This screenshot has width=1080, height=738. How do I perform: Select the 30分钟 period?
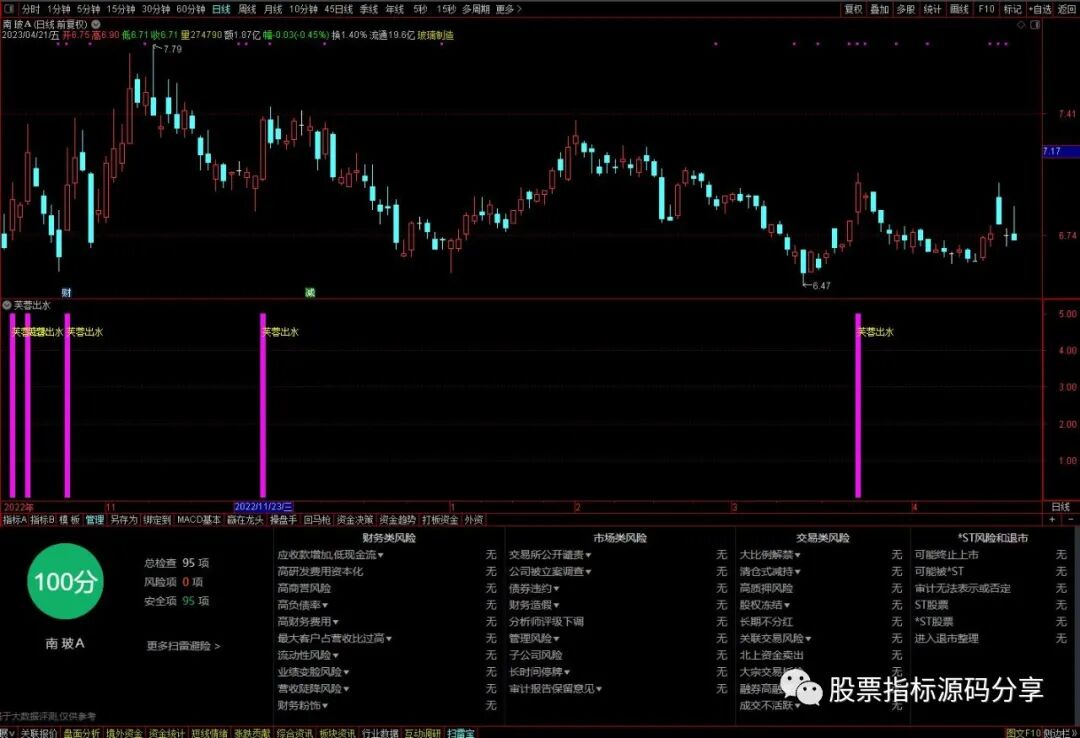(x=156, y=9)
